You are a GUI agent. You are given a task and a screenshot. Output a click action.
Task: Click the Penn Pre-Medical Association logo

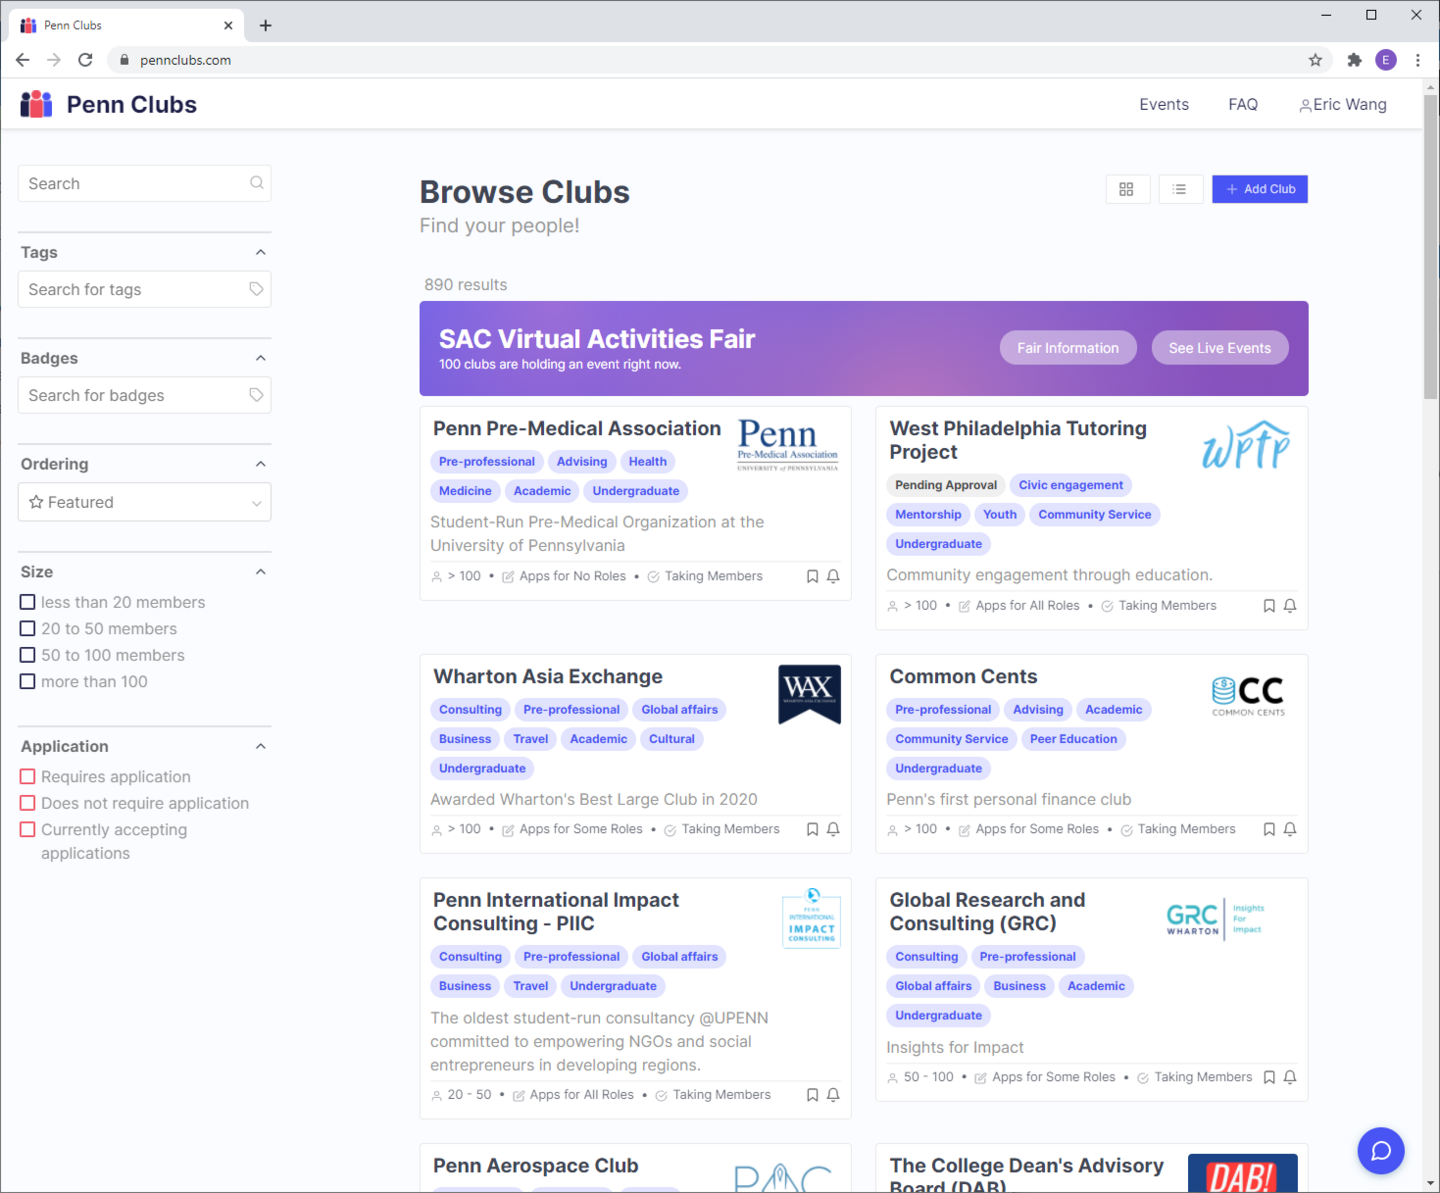788,445
